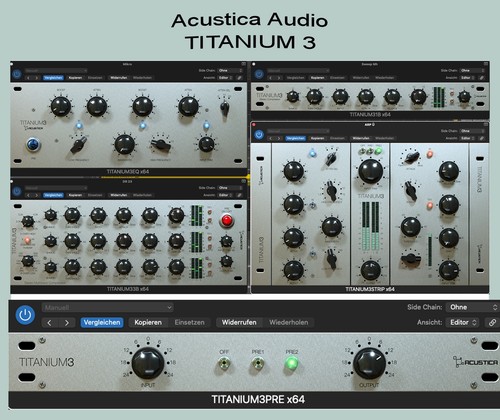Toggle power button in TITANIUM3PRE window

pyautogui.click(x=25, y=315)
